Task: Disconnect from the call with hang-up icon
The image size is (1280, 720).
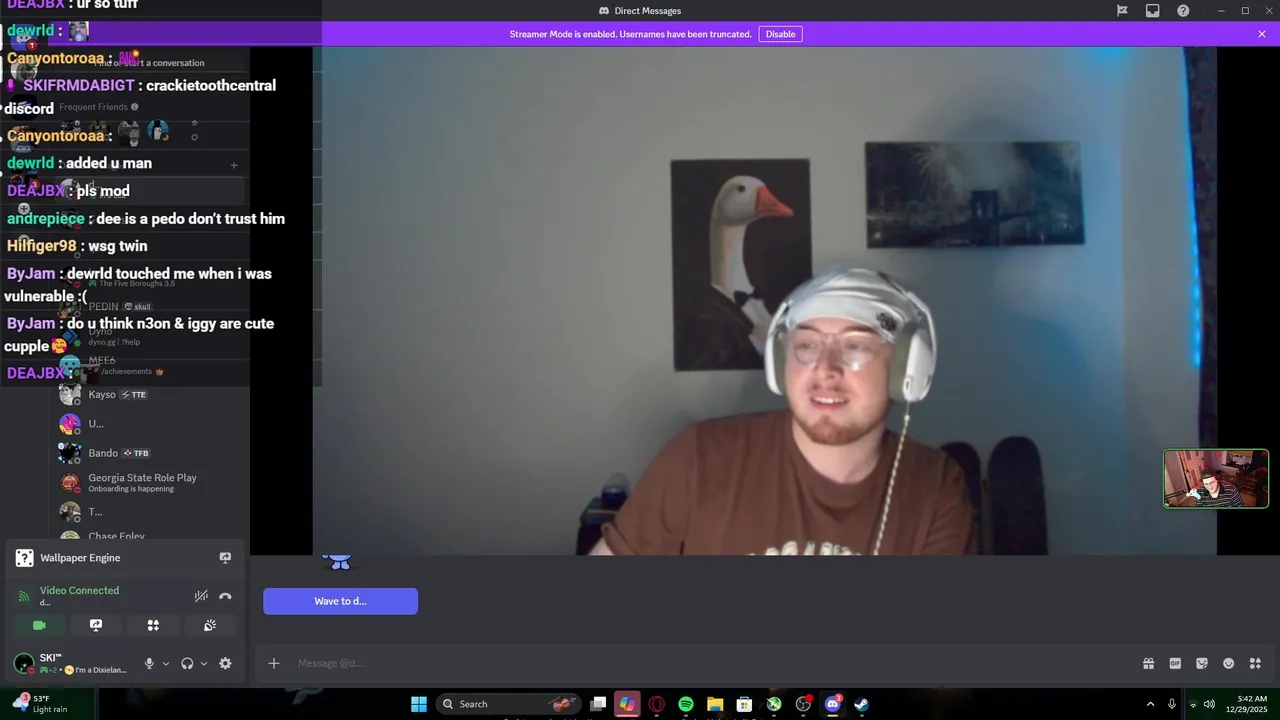Action: point(225,596)
